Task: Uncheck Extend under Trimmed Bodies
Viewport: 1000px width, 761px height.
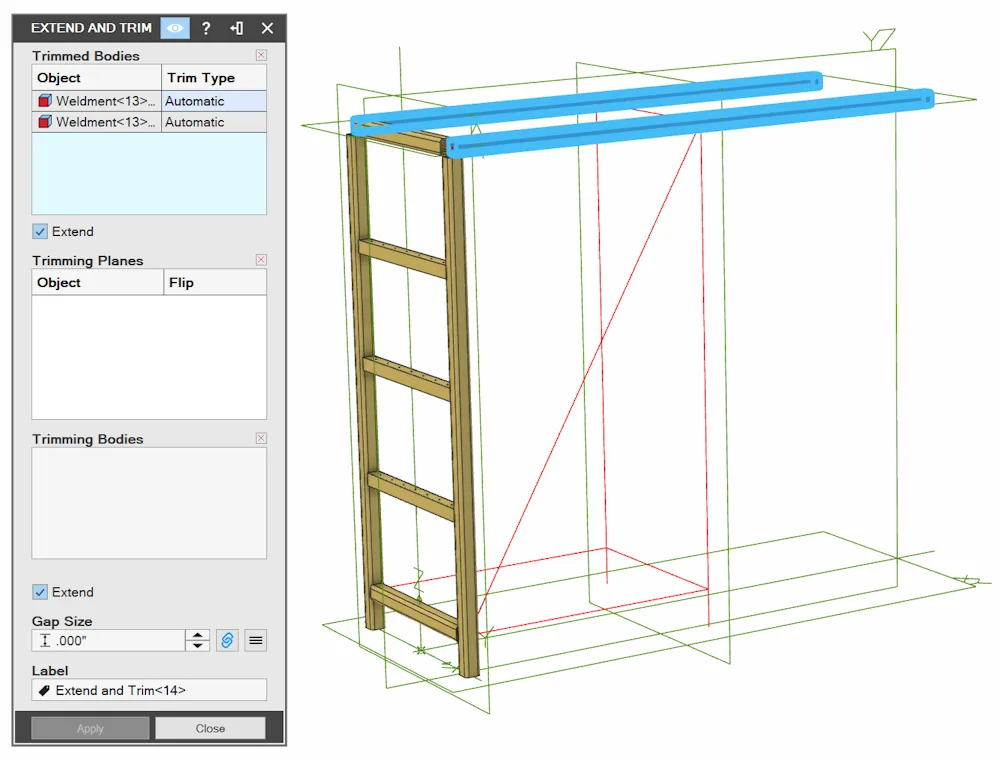Action: point(40,232)
